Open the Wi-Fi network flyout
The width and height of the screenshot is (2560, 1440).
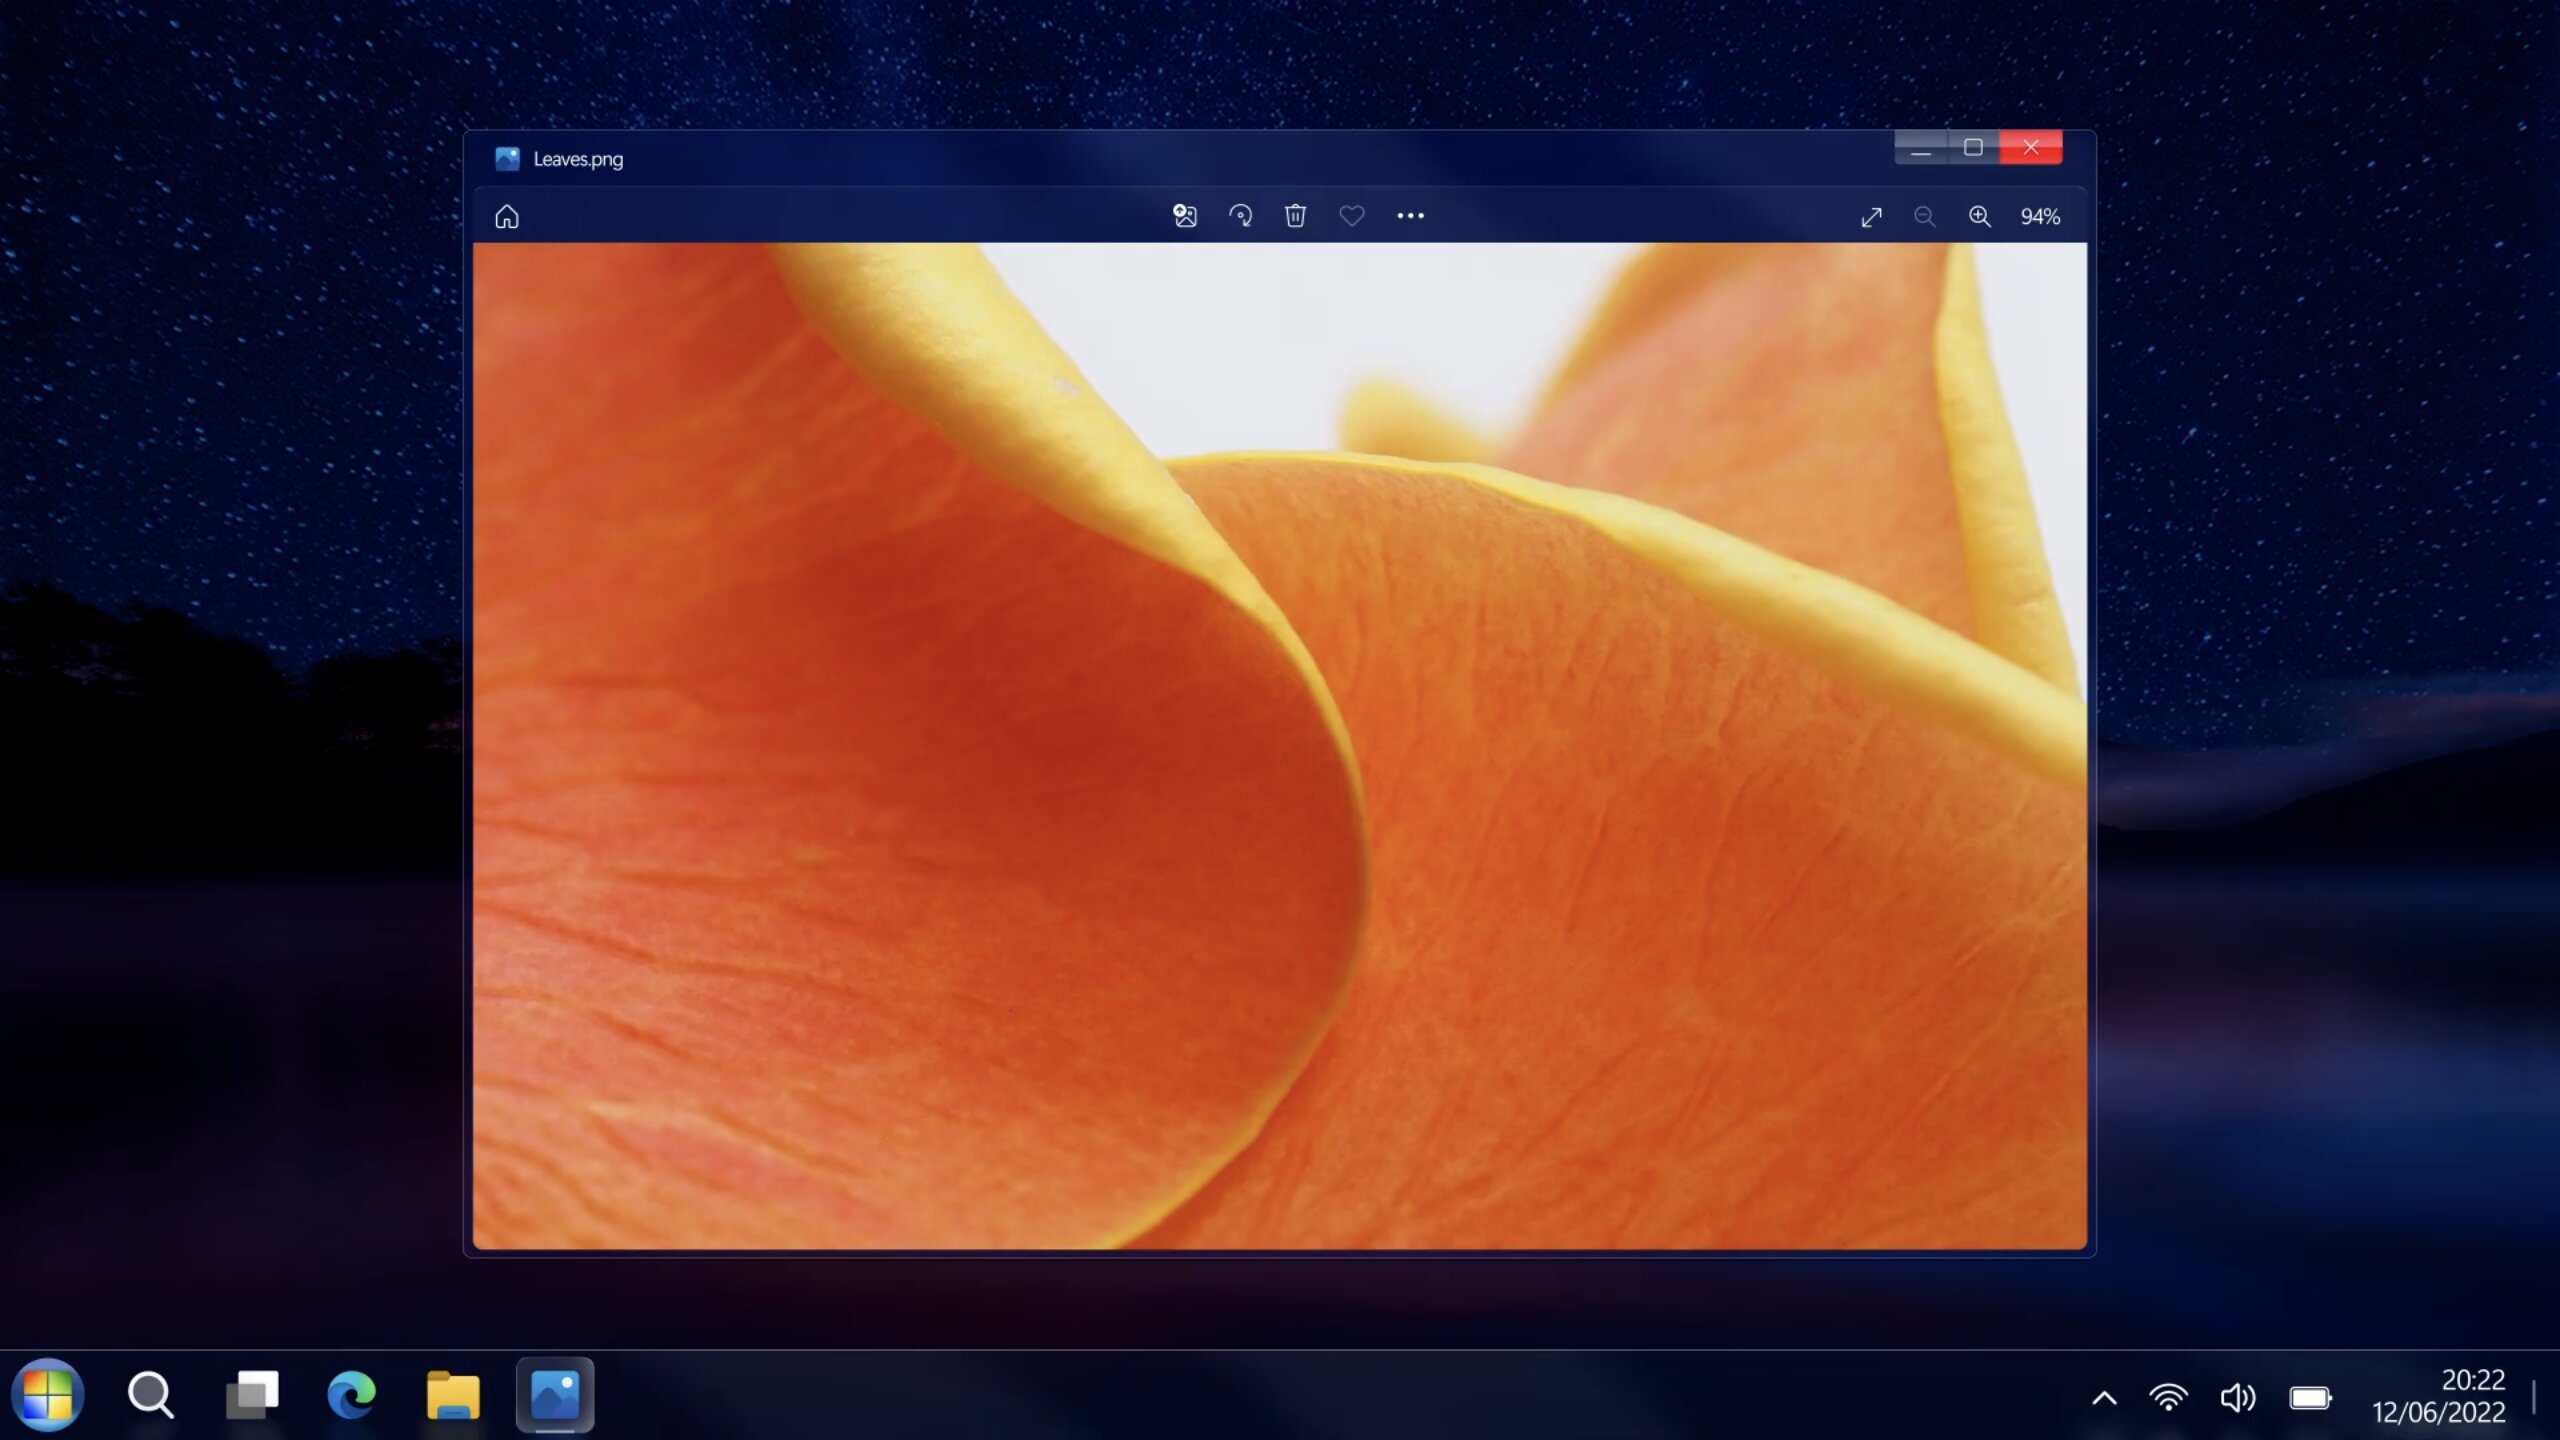(2168, 1397)
